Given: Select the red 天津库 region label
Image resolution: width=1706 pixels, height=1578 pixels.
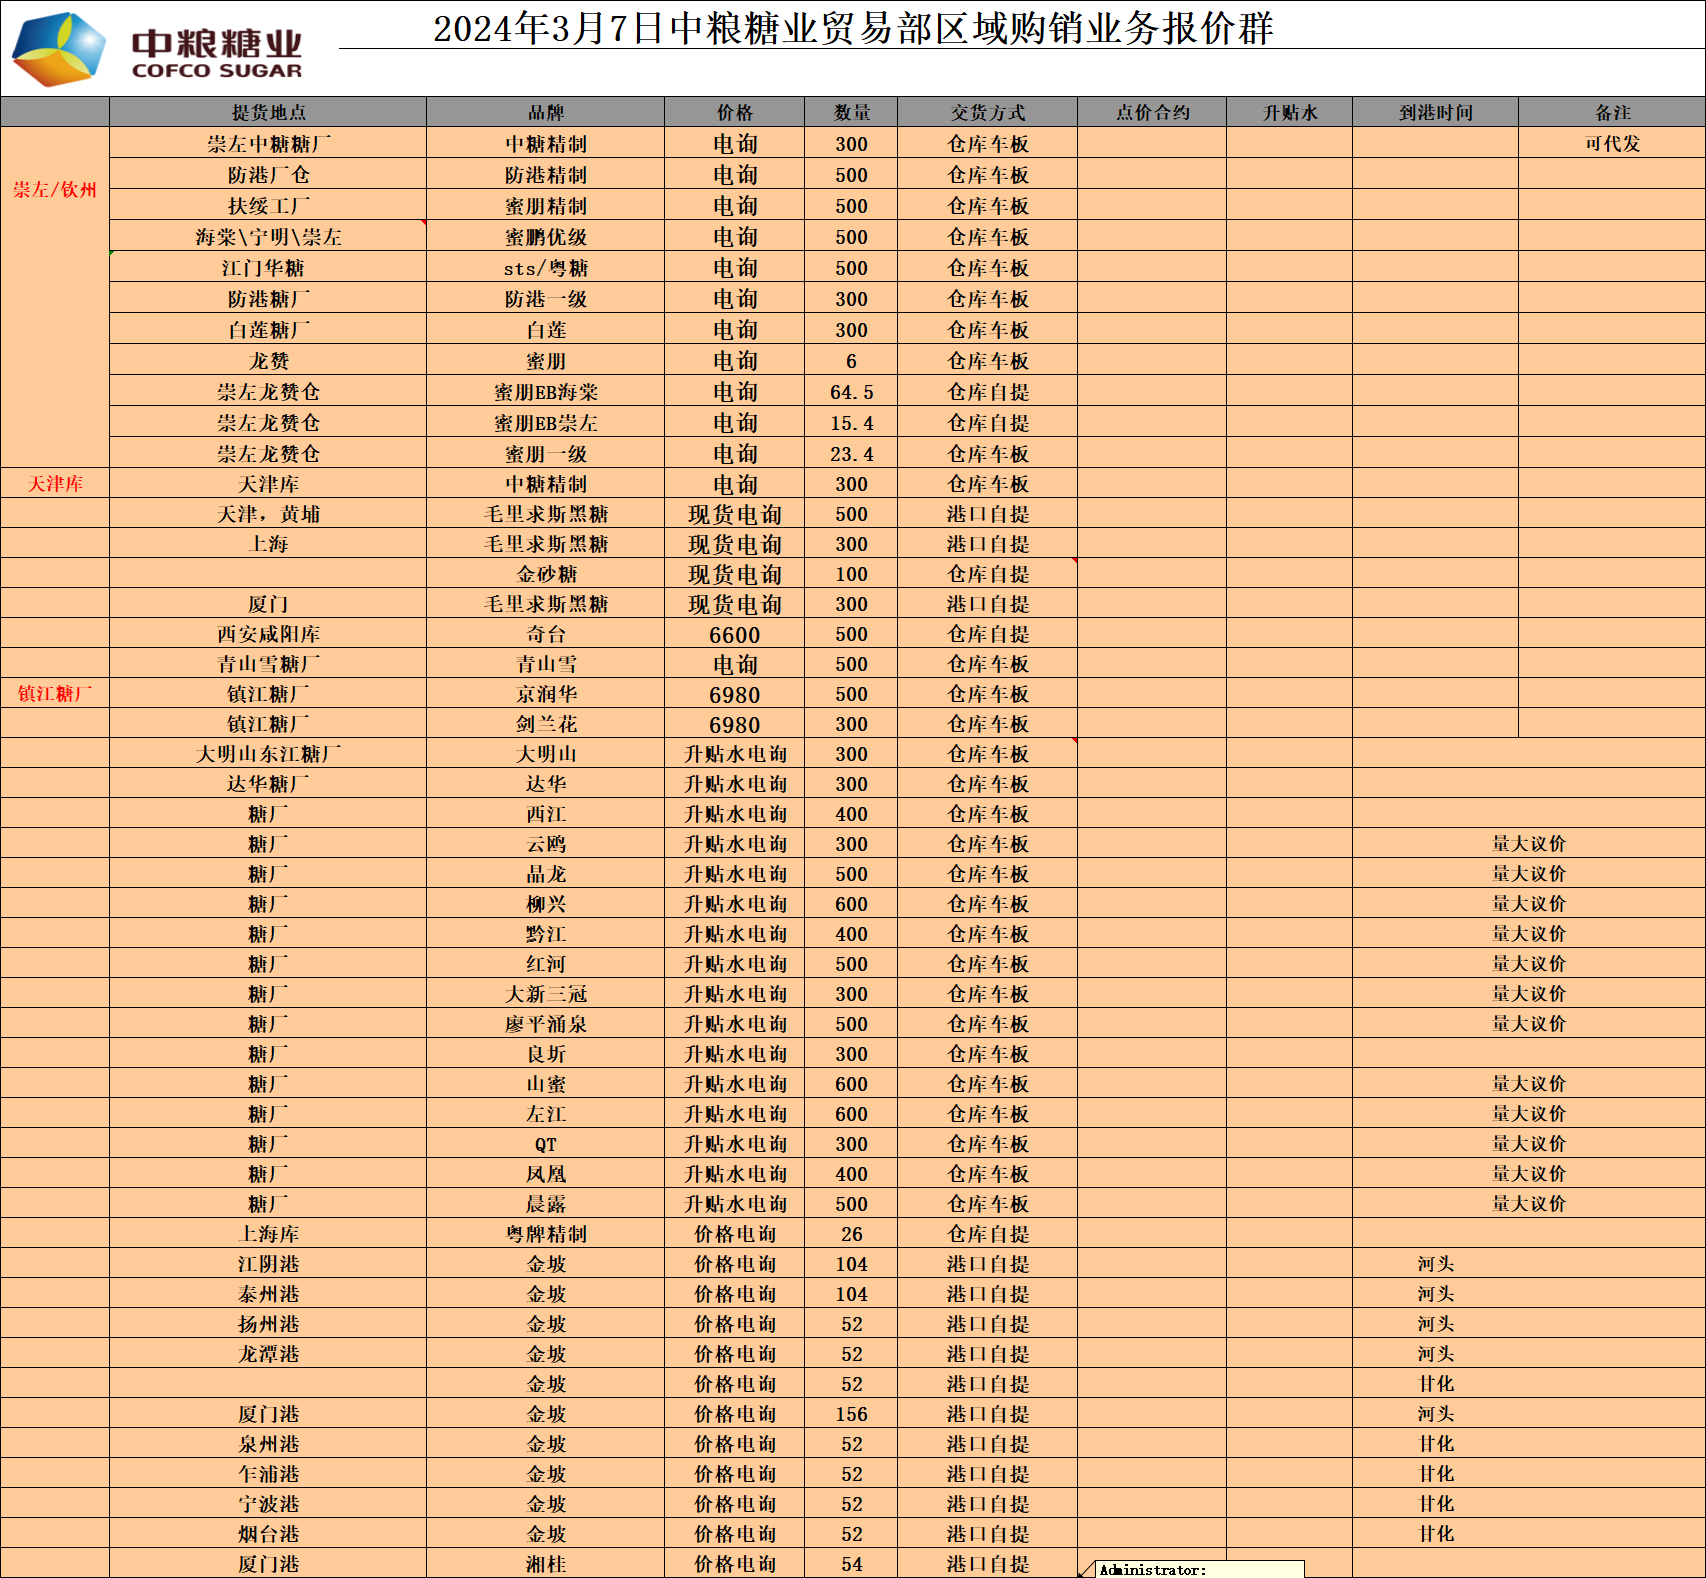Looking at the screenshot, I should (x=55, y=484).
